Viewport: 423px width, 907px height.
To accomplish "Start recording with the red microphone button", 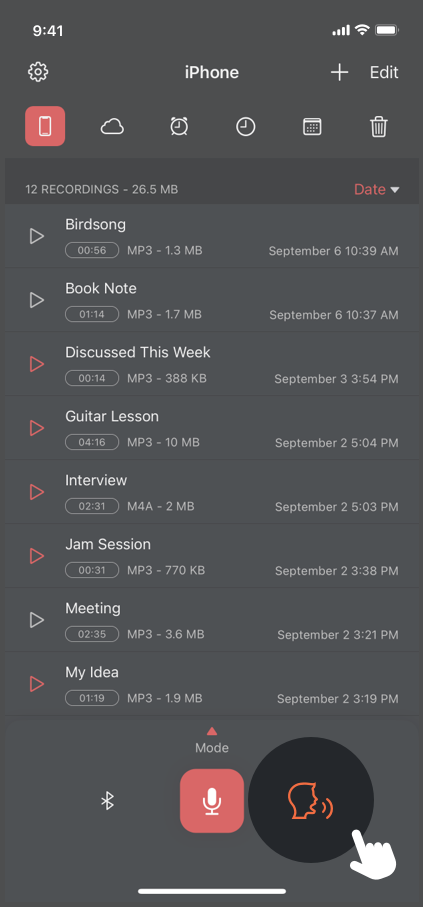I will coord(212,801).
